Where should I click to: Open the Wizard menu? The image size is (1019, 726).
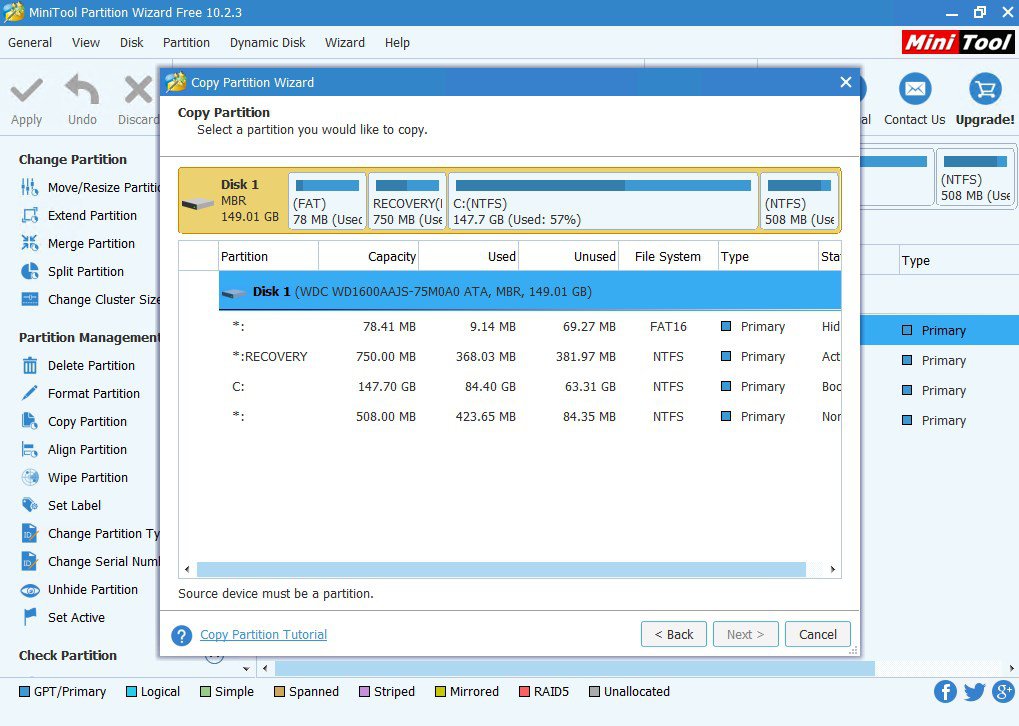(x=344, y=43)
